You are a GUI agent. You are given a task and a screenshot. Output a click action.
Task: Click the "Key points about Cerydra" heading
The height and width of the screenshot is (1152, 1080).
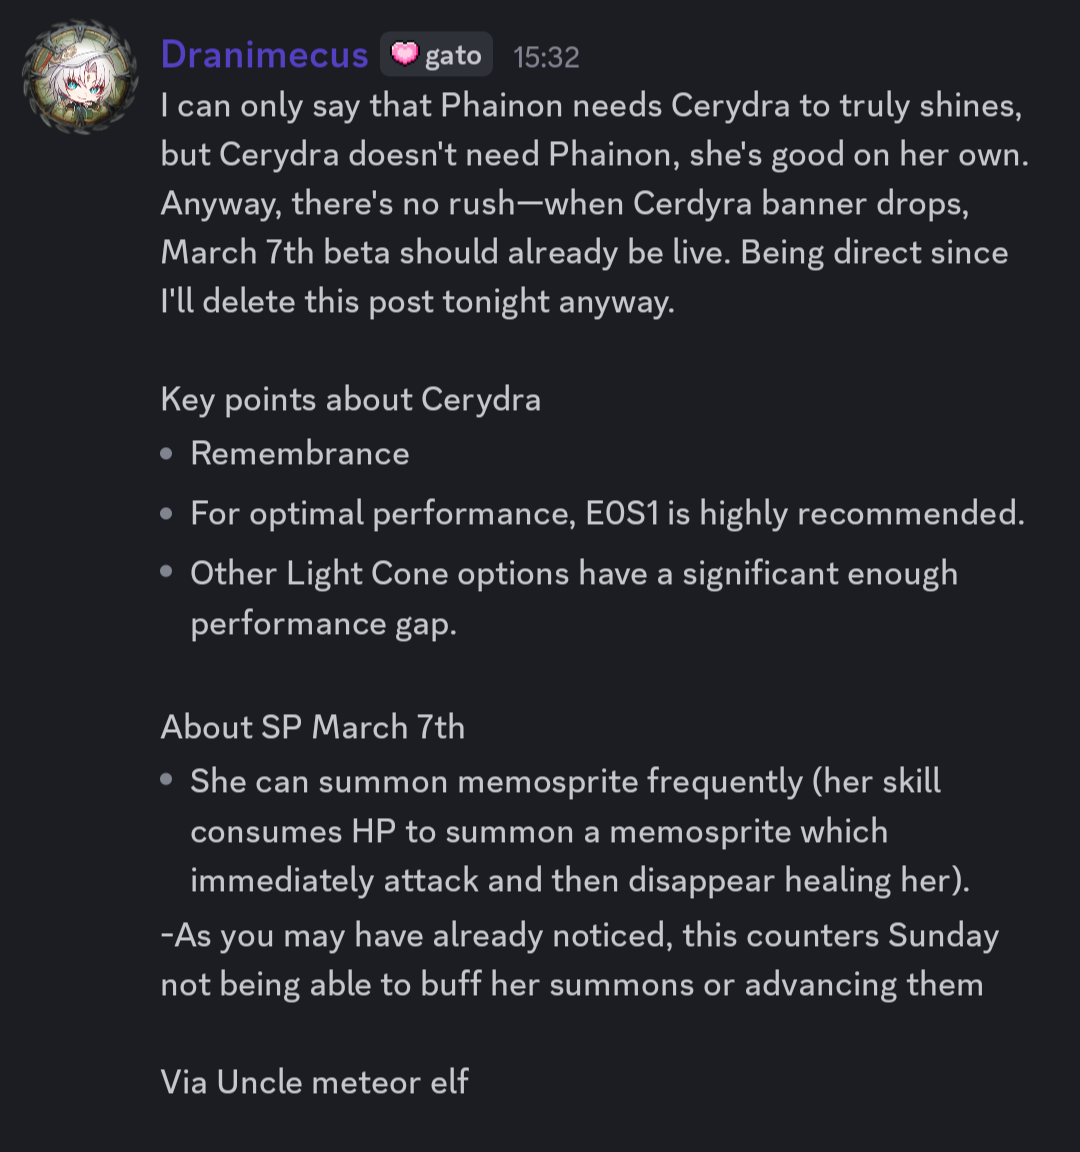tap(350, 400)
